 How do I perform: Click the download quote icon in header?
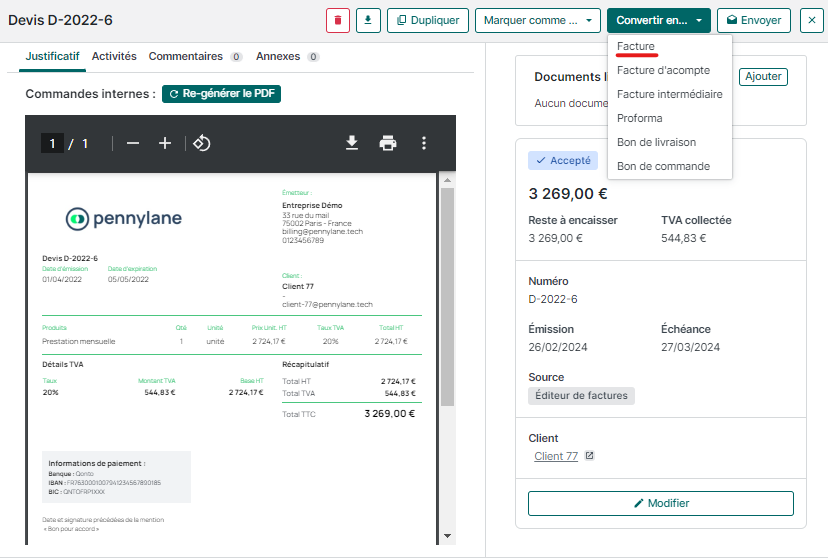pyautogui.click(x=368, y=20)
